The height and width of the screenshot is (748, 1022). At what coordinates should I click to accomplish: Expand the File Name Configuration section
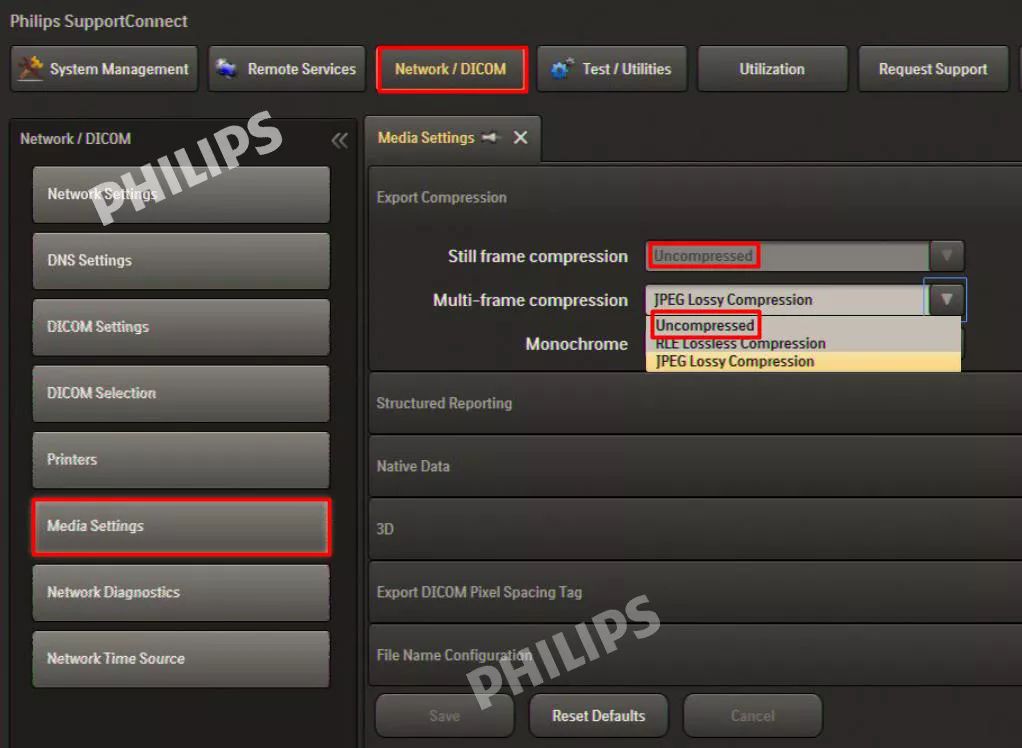(x=695, y=655)
